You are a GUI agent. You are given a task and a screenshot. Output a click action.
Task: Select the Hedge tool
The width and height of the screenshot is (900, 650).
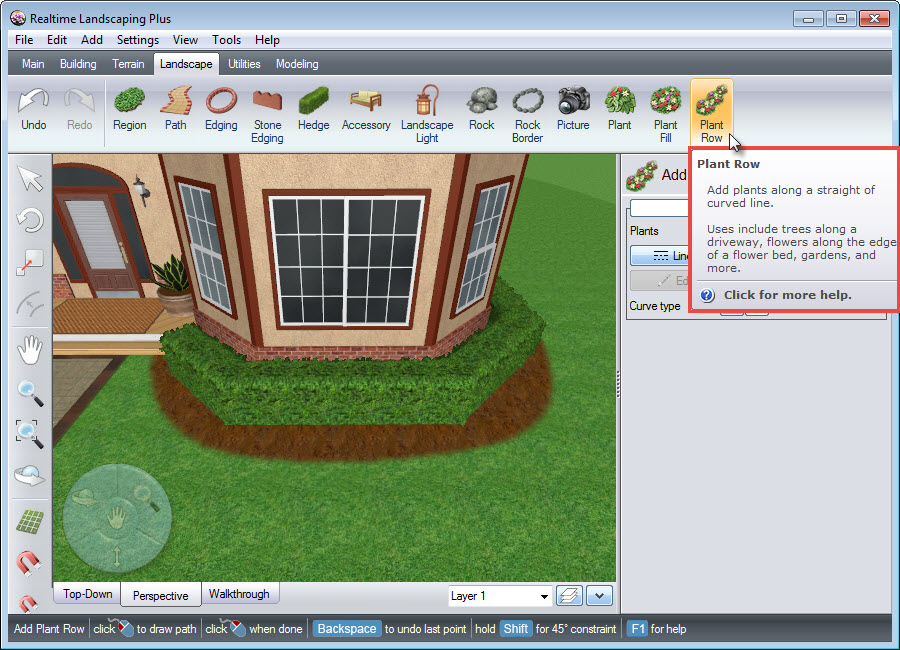313,110
